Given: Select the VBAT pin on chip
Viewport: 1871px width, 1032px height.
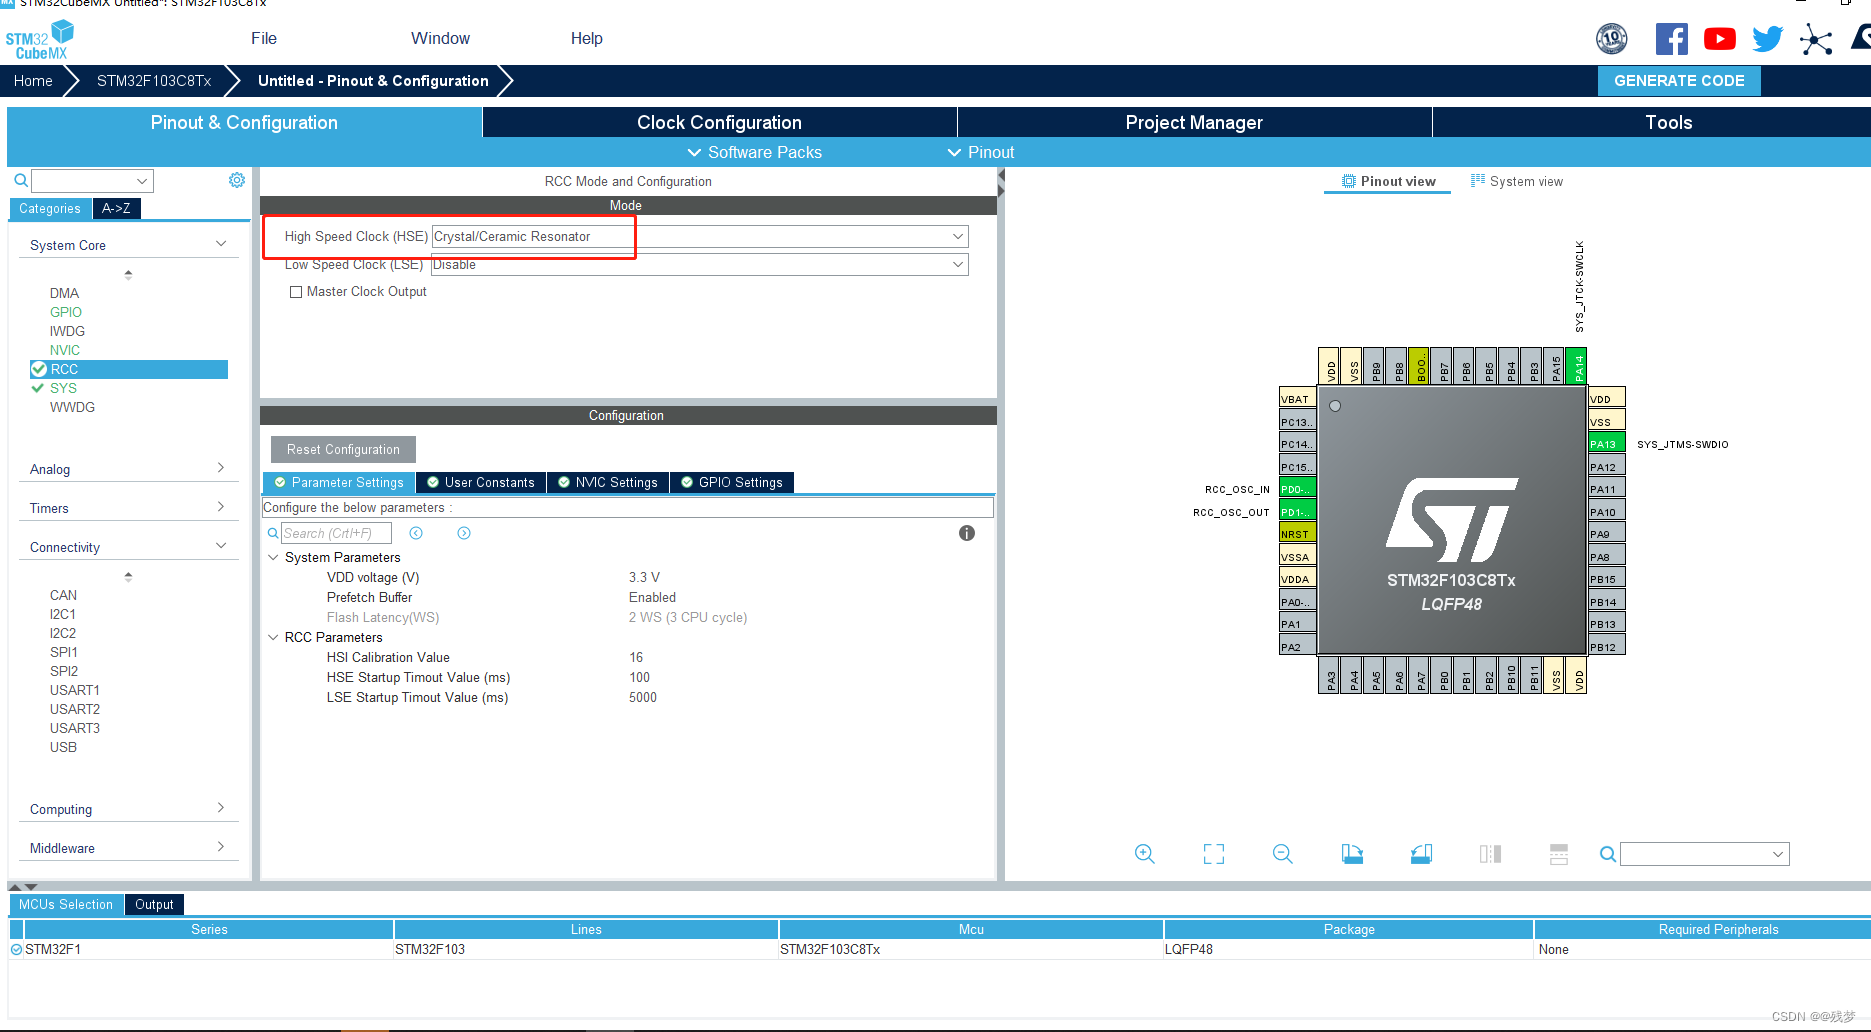Looking at the screenshot, I should click(1297, 399).
